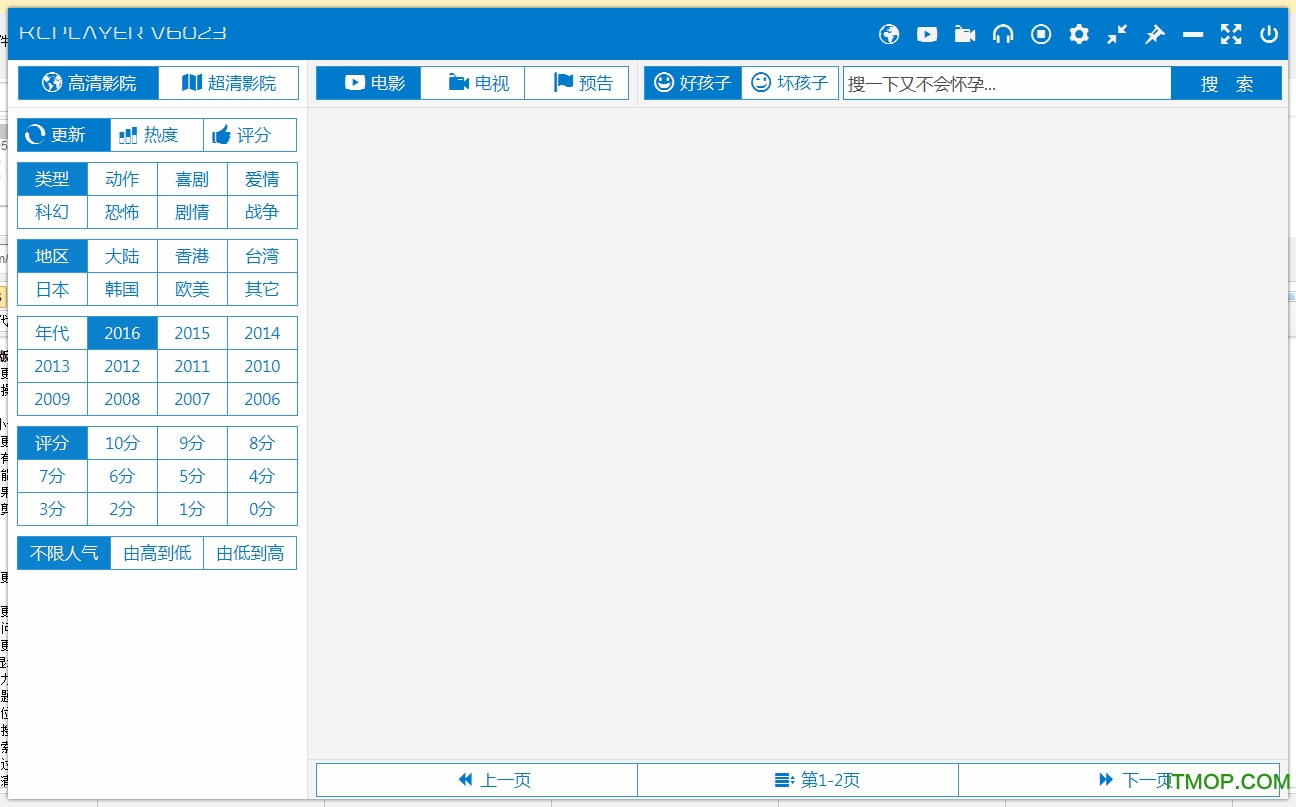Open settings gear icon
Image resolution: width=1296 pixels, height=807 pixels.
tap(1079, 34)
